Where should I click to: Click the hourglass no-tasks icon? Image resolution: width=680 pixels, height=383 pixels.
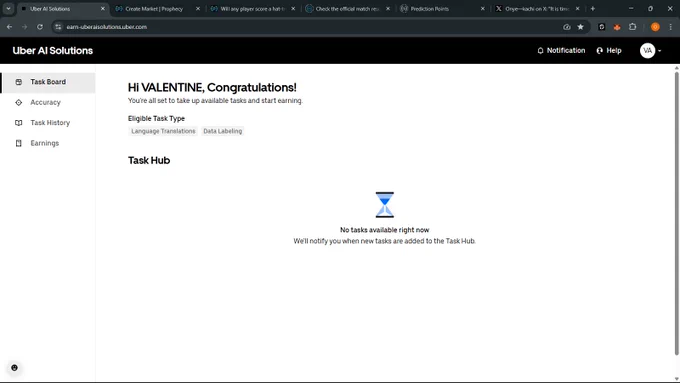(x=385, y=205)
